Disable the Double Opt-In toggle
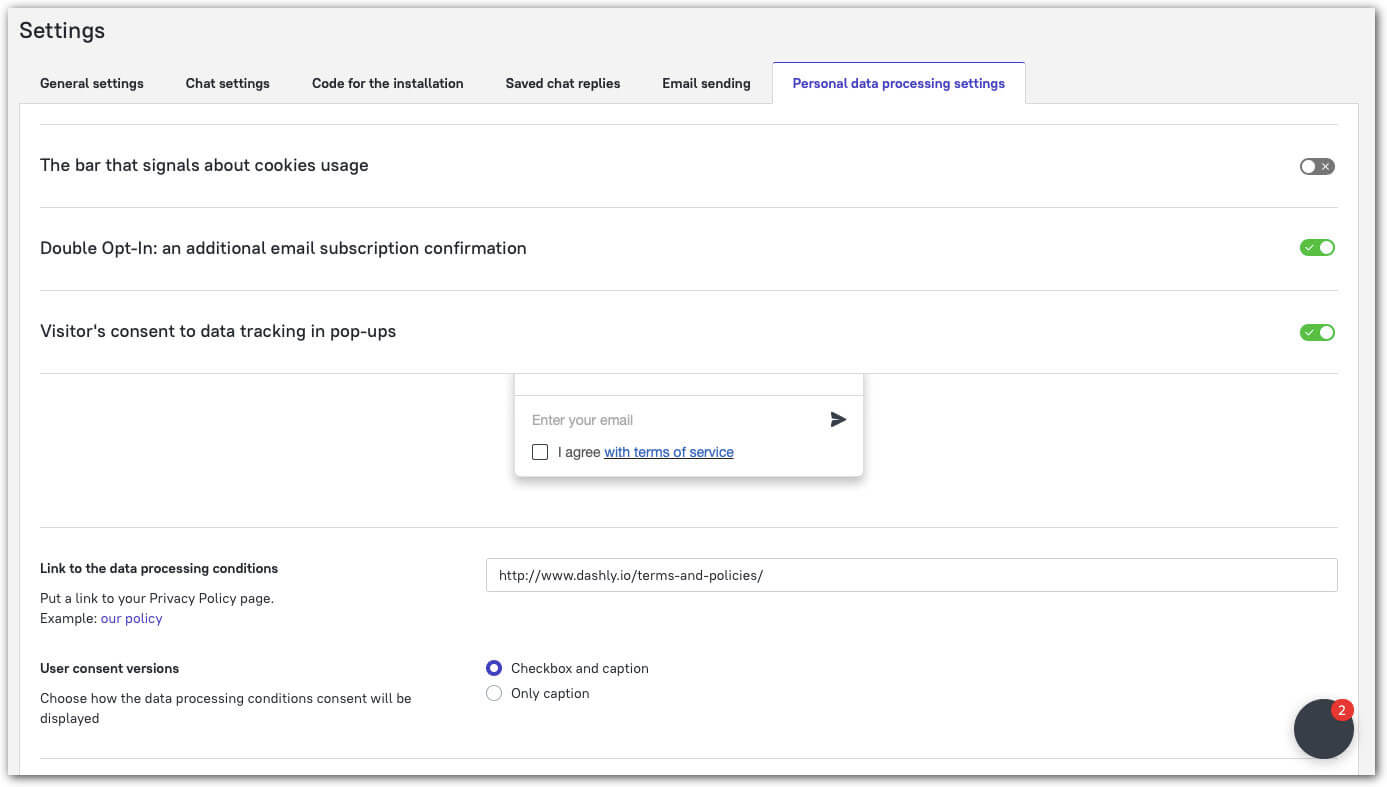This screenshot has height=787, width=1387. (1317, 247)
